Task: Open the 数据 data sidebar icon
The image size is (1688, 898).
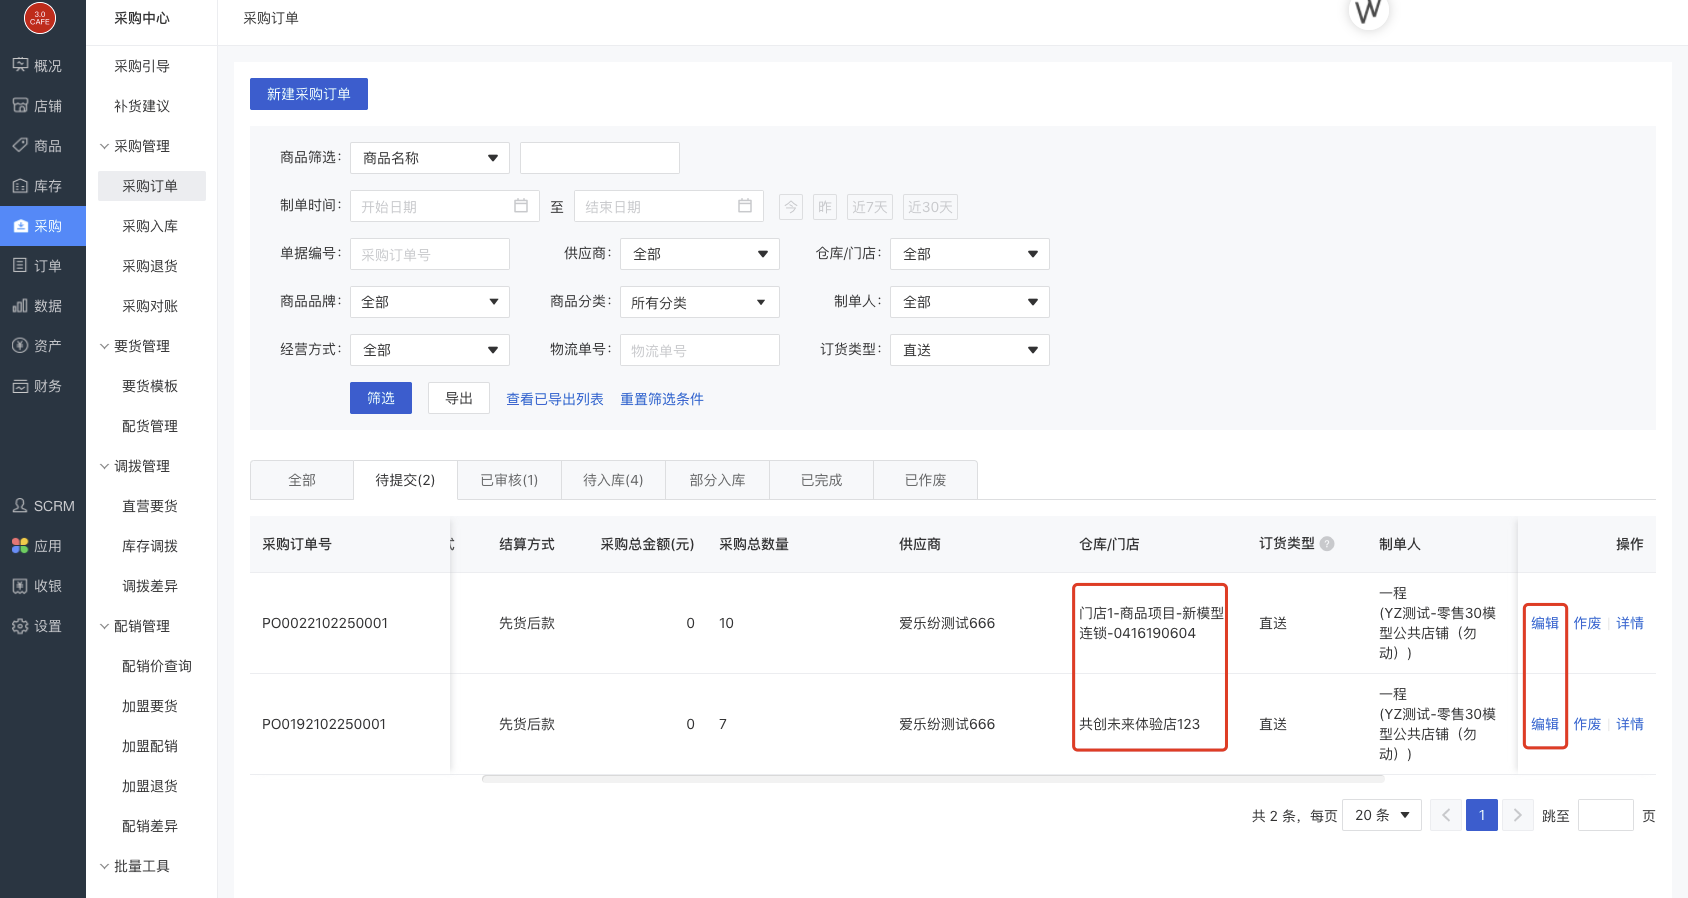Action: (20, 305)
